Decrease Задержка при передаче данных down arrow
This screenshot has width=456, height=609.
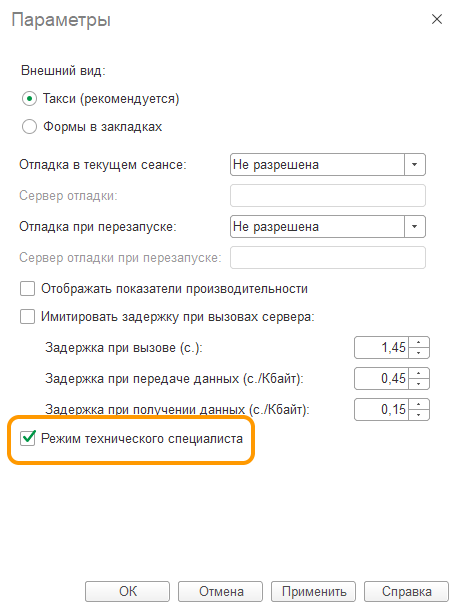[419, 384]
